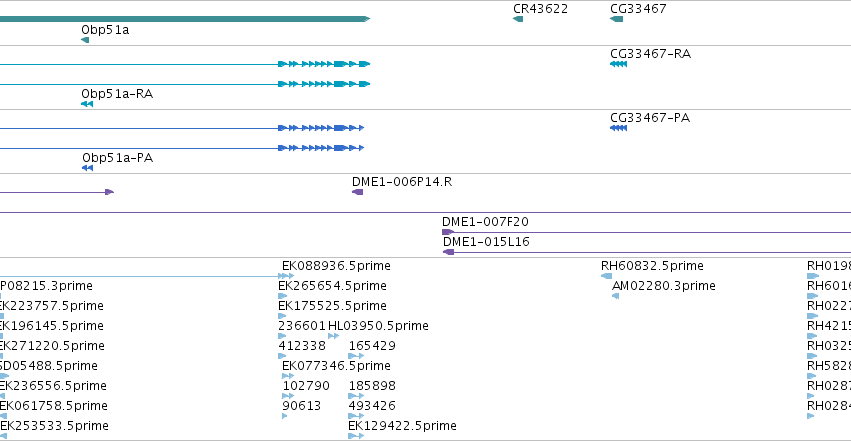Click the CG33467-PA CDS glyph
This screenshot has height=441, width=851.
618,128
